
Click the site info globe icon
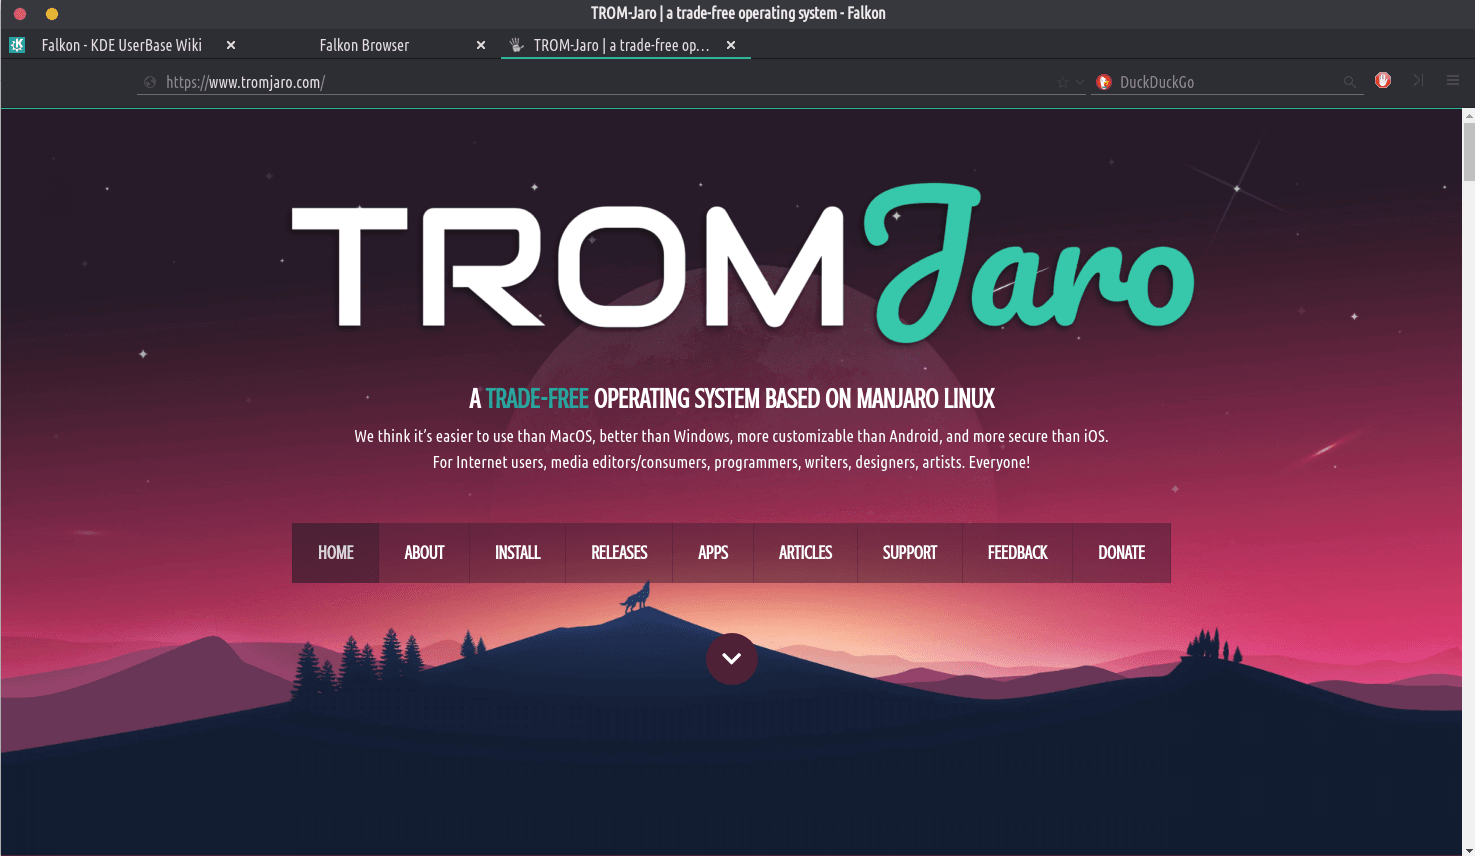[x=150, y=82]
